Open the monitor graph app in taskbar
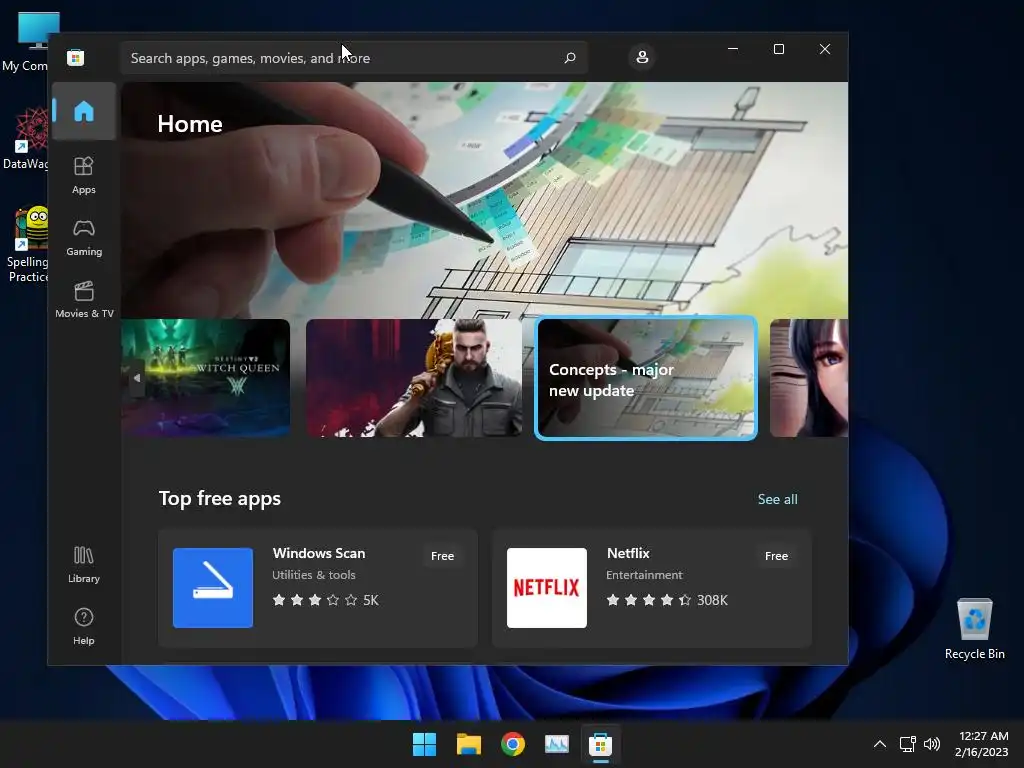Image resolution: width=1024 pixels, height=768 pixels. click(x=556, y=744)
